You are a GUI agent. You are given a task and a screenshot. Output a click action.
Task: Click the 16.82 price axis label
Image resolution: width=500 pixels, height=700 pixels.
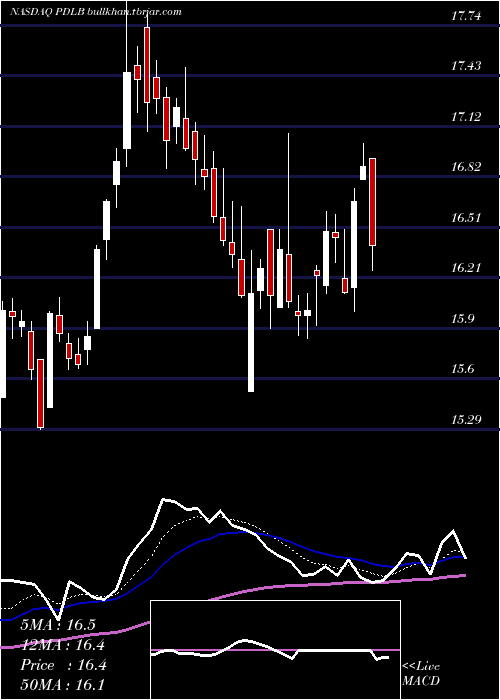[x=466, y=167]
